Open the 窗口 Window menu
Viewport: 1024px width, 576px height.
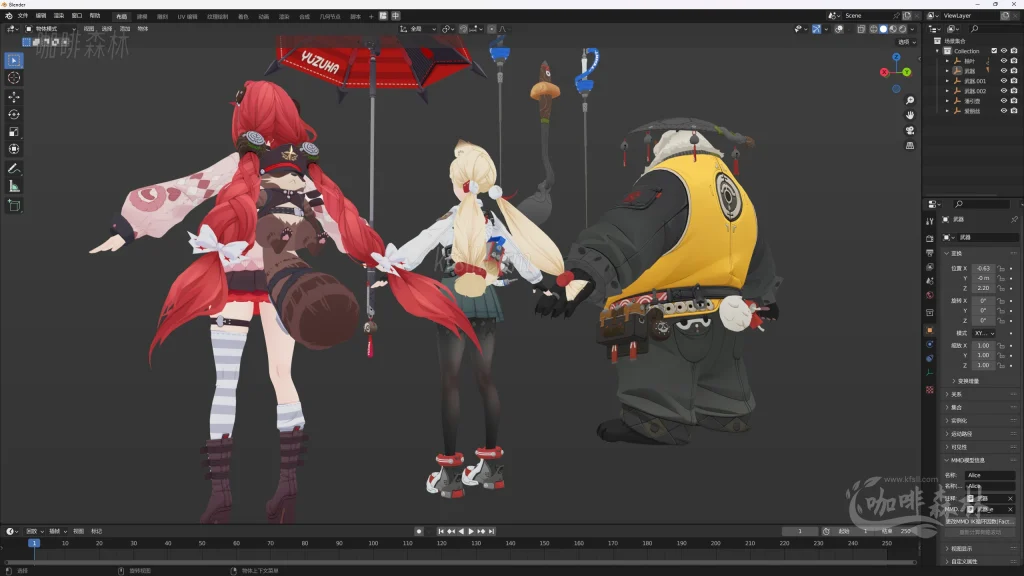(77, 16)
